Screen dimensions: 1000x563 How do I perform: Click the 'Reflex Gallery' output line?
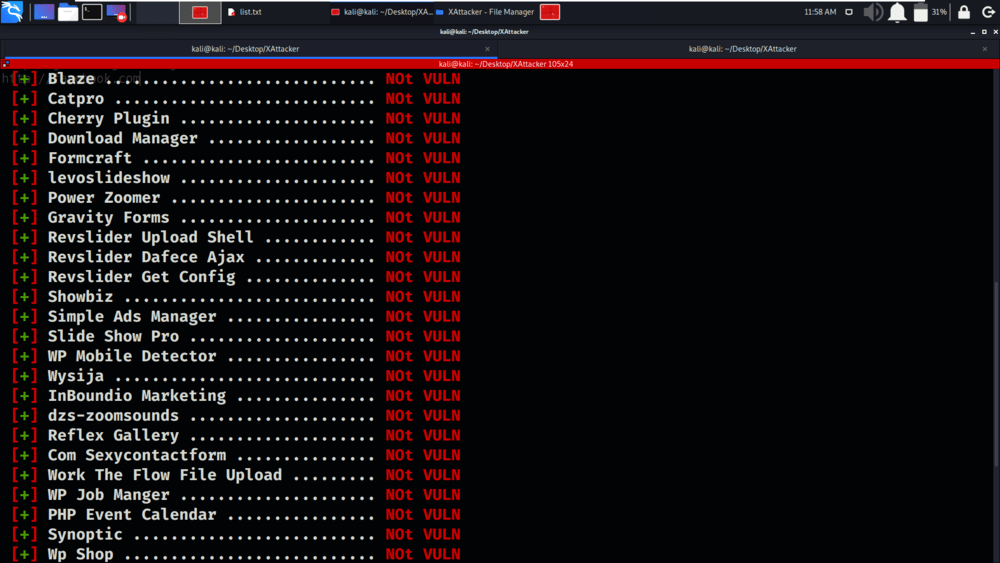[x=236, y=435]
